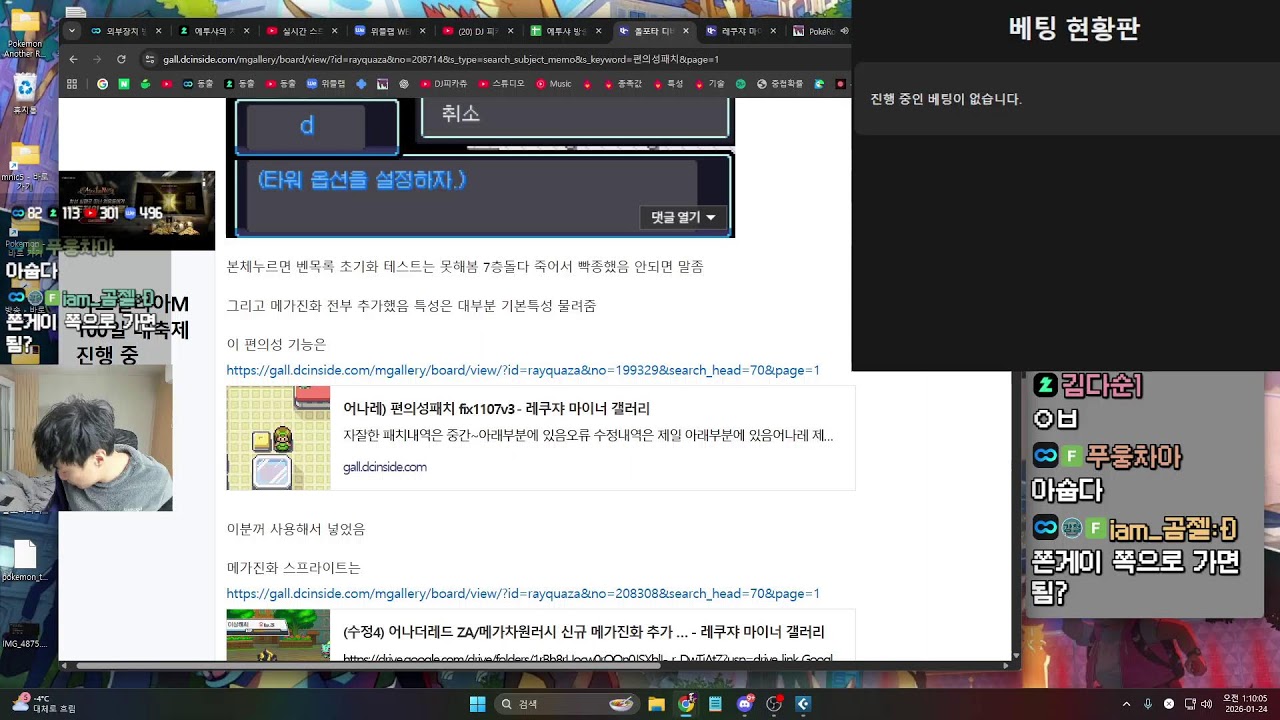Follow the rayquaza no=199329 gallery link
1280x720 pixels.
point(523,370)
